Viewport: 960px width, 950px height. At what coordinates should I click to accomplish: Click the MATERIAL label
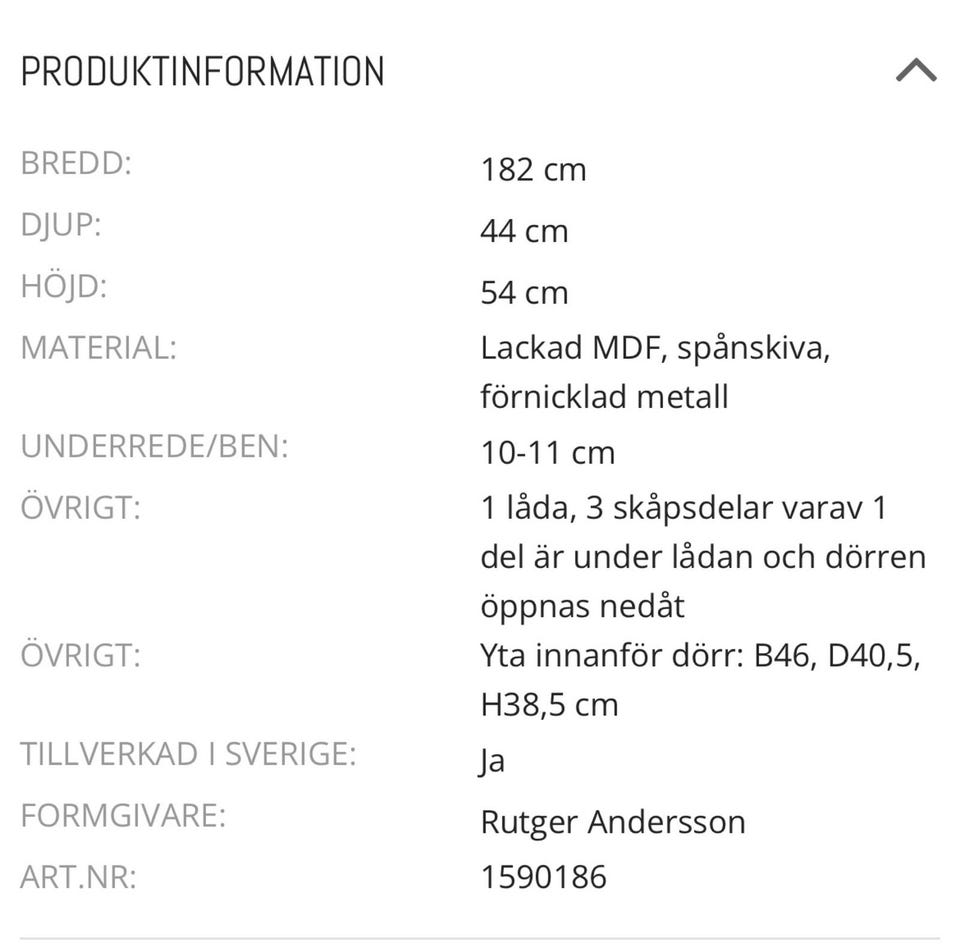point(97,347)
